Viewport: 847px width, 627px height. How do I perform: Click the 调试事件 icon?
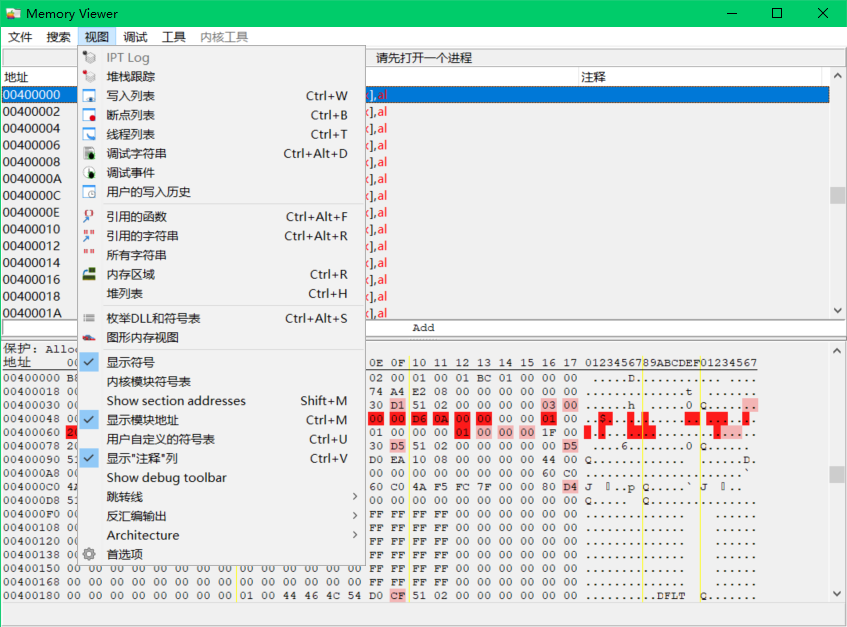tap(90, 173)
